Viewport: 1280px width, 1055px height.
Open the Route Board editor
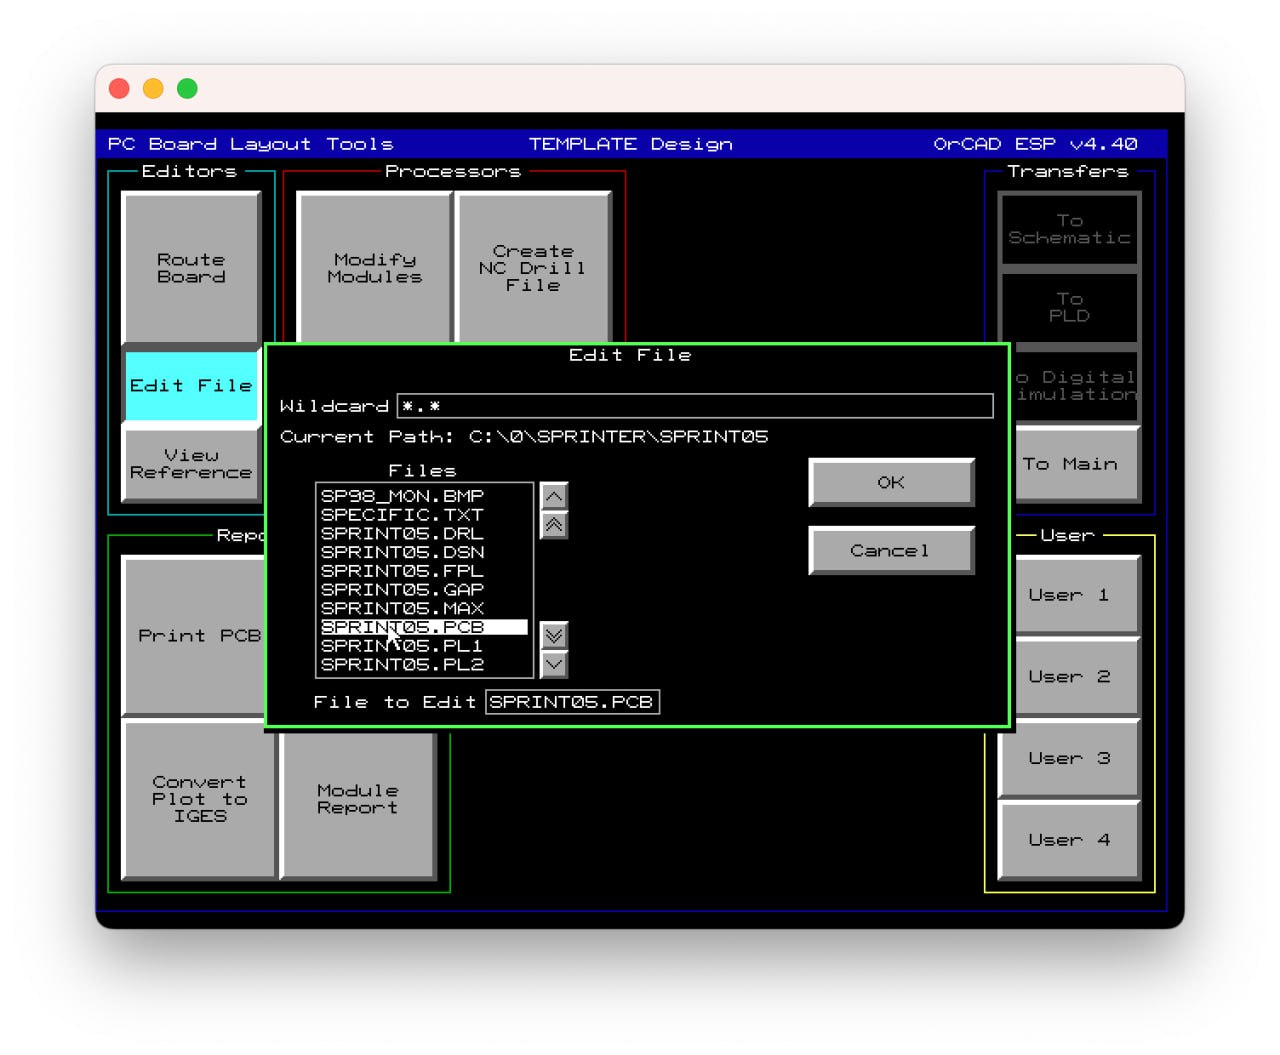click(191, 268)
